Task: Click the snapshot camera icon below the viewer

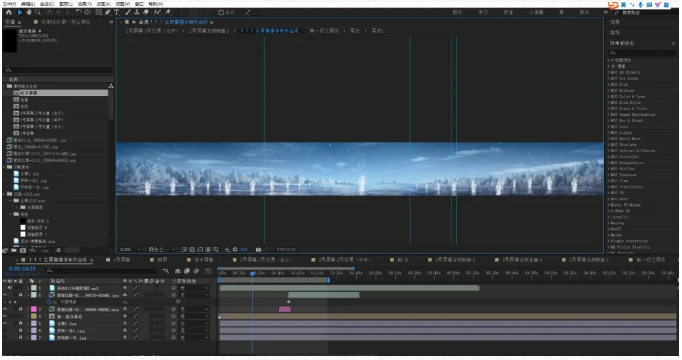Action: pos(258,250)
